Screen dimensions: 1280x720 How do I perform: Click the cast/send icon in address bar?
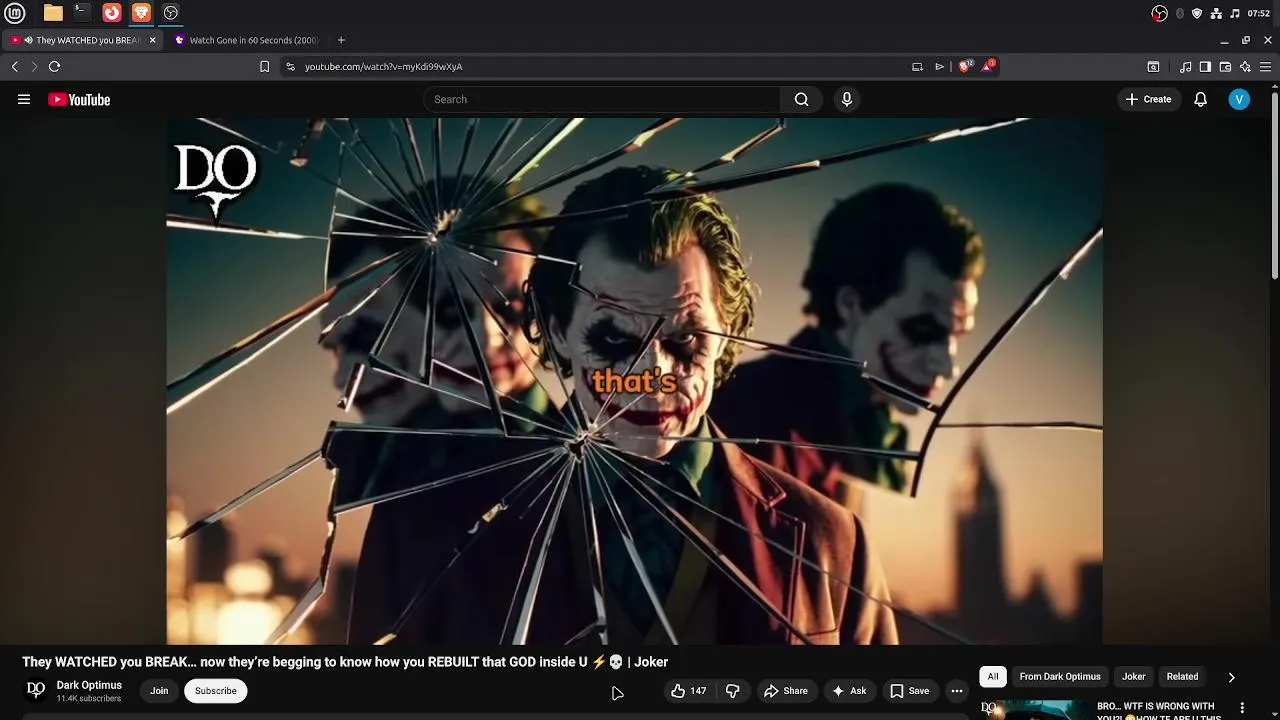tap(939, 66)
